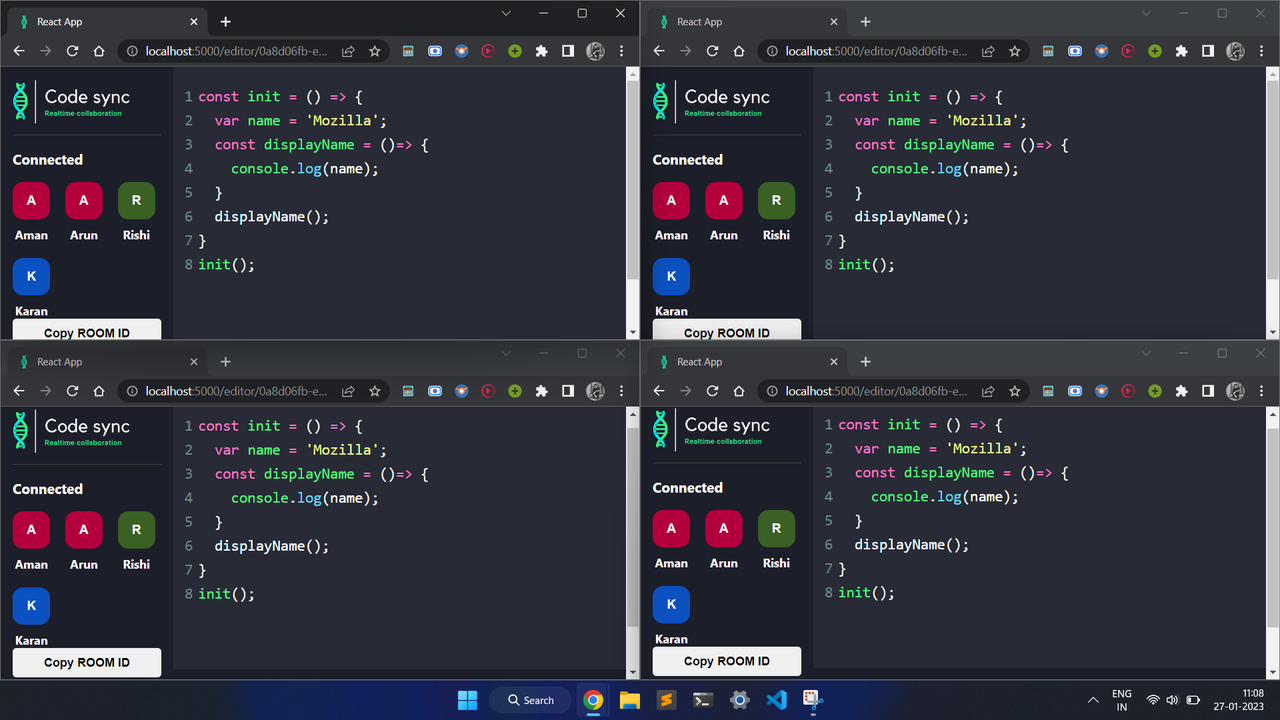Click the red video extension icon

coord(488,51)
